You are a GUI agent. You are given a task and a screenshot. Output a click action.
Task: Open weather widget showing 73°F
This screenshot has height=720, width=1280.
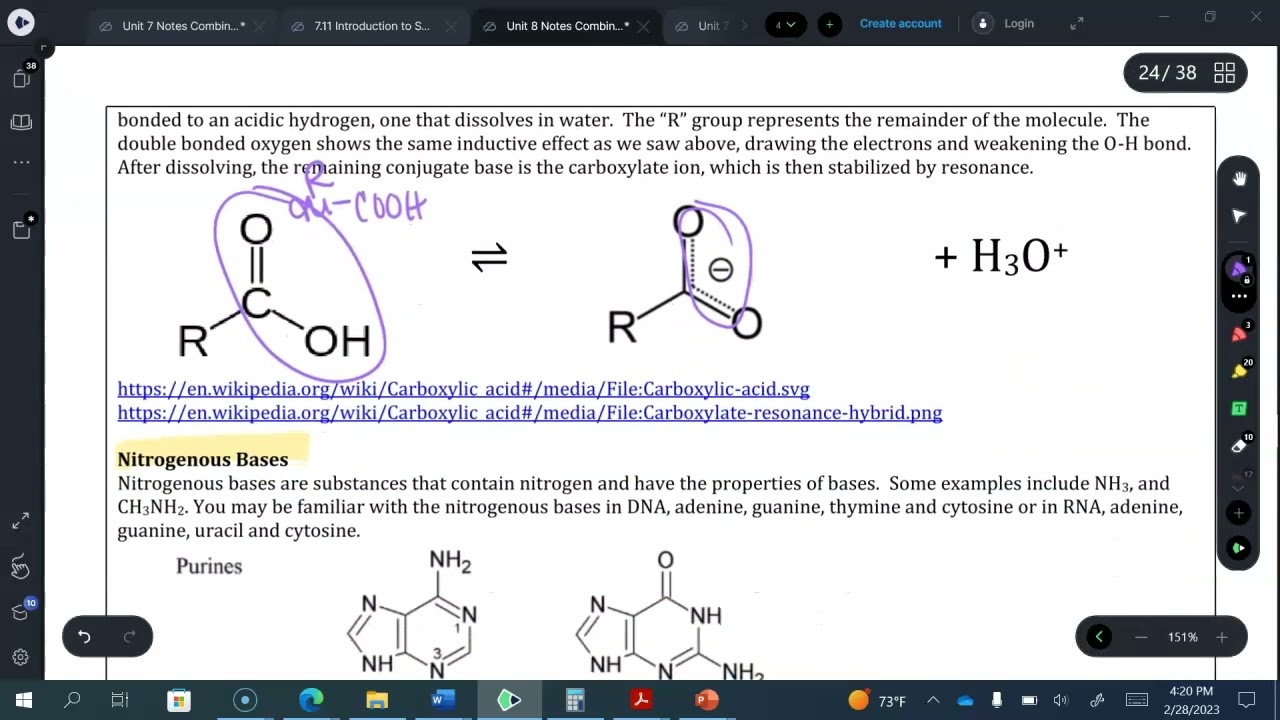coord(877,701)
